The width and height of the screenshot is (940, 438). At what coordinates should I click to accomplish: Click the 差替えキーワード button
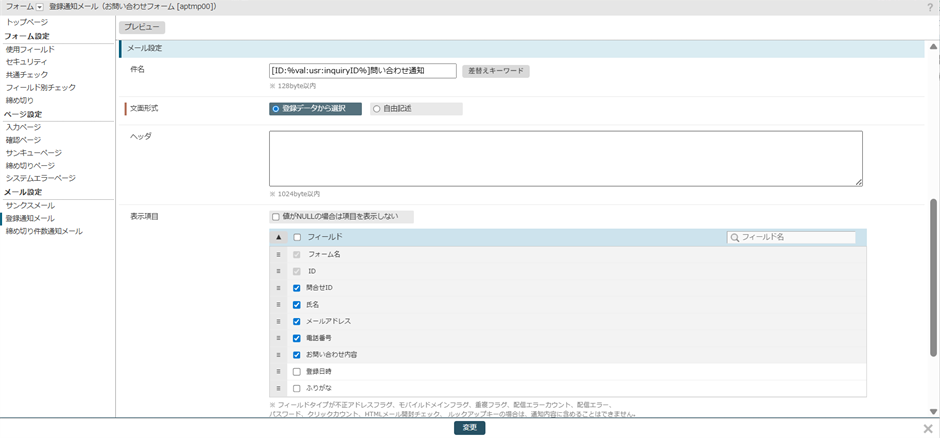coord(496,71)
